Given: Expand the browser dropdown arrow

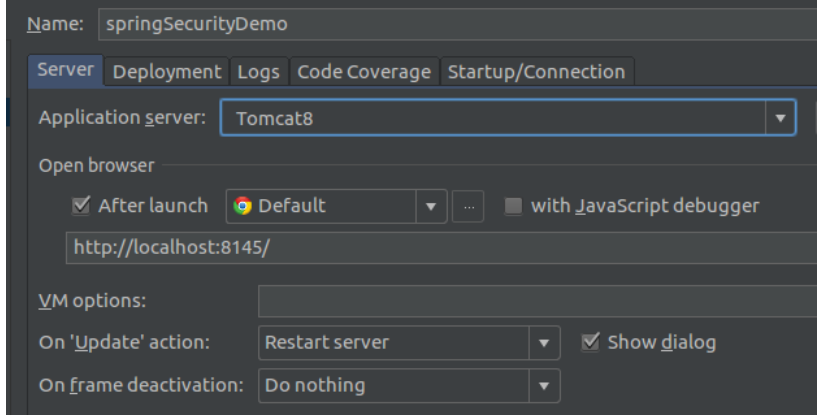Looking at the screenshot, I should point(431,207).
